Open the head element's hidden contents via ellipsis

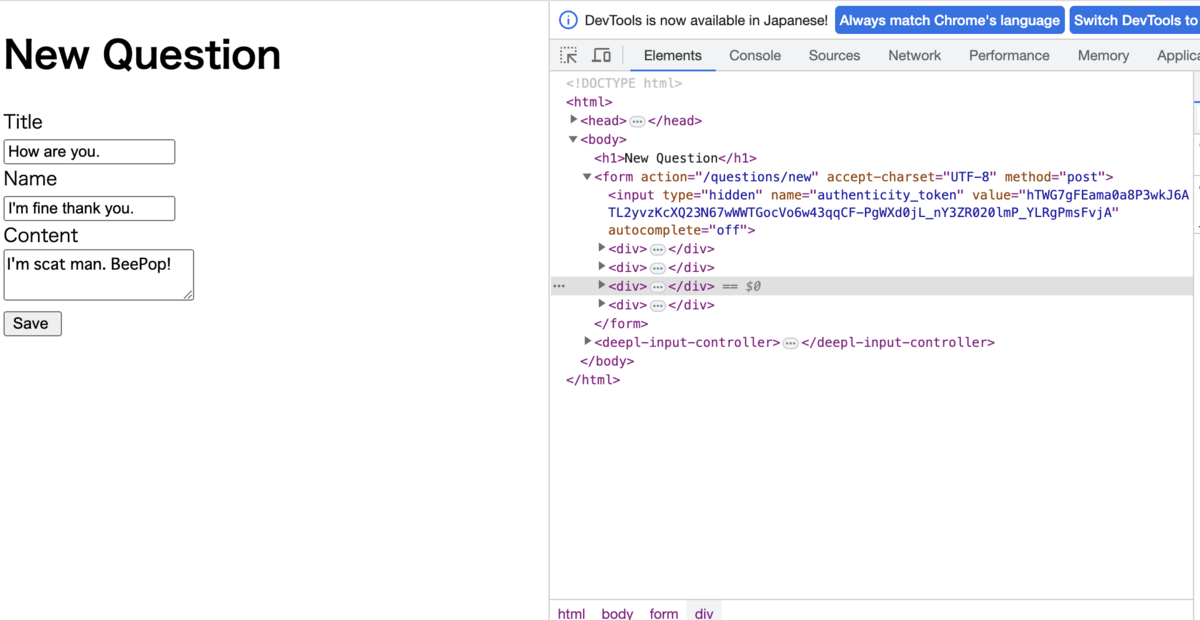point(637,120)
